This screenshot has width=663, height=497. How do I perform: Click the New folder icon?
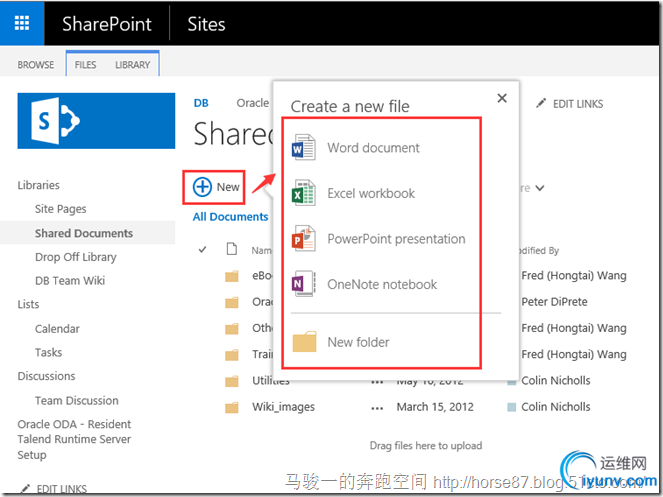(x=304, y=342)
